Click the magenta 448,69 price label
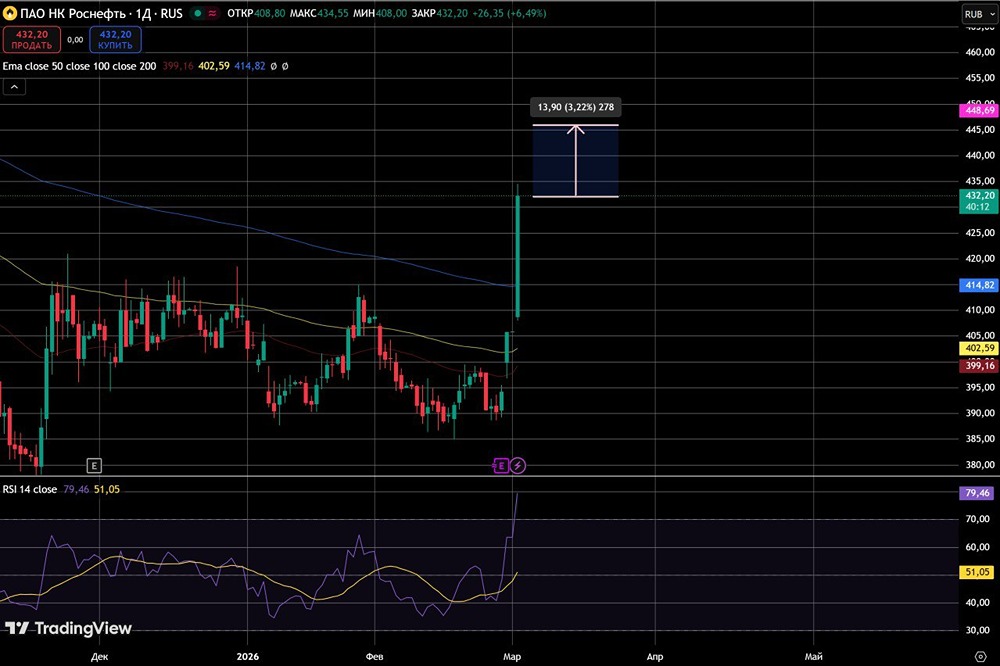This screenshot has height=666, width=1000. pyautogui.click(x=979, y=111)
